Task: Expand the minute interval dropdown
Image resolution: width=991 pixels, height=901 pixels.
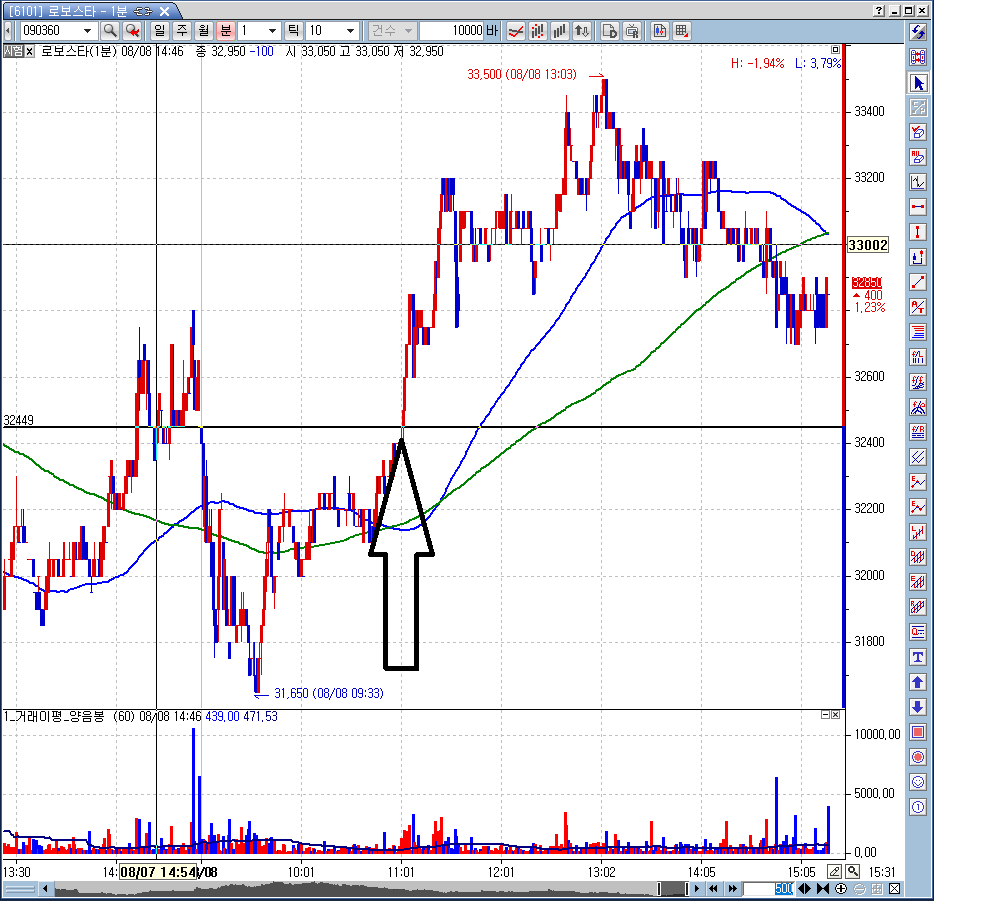Action: click(271, 31)
